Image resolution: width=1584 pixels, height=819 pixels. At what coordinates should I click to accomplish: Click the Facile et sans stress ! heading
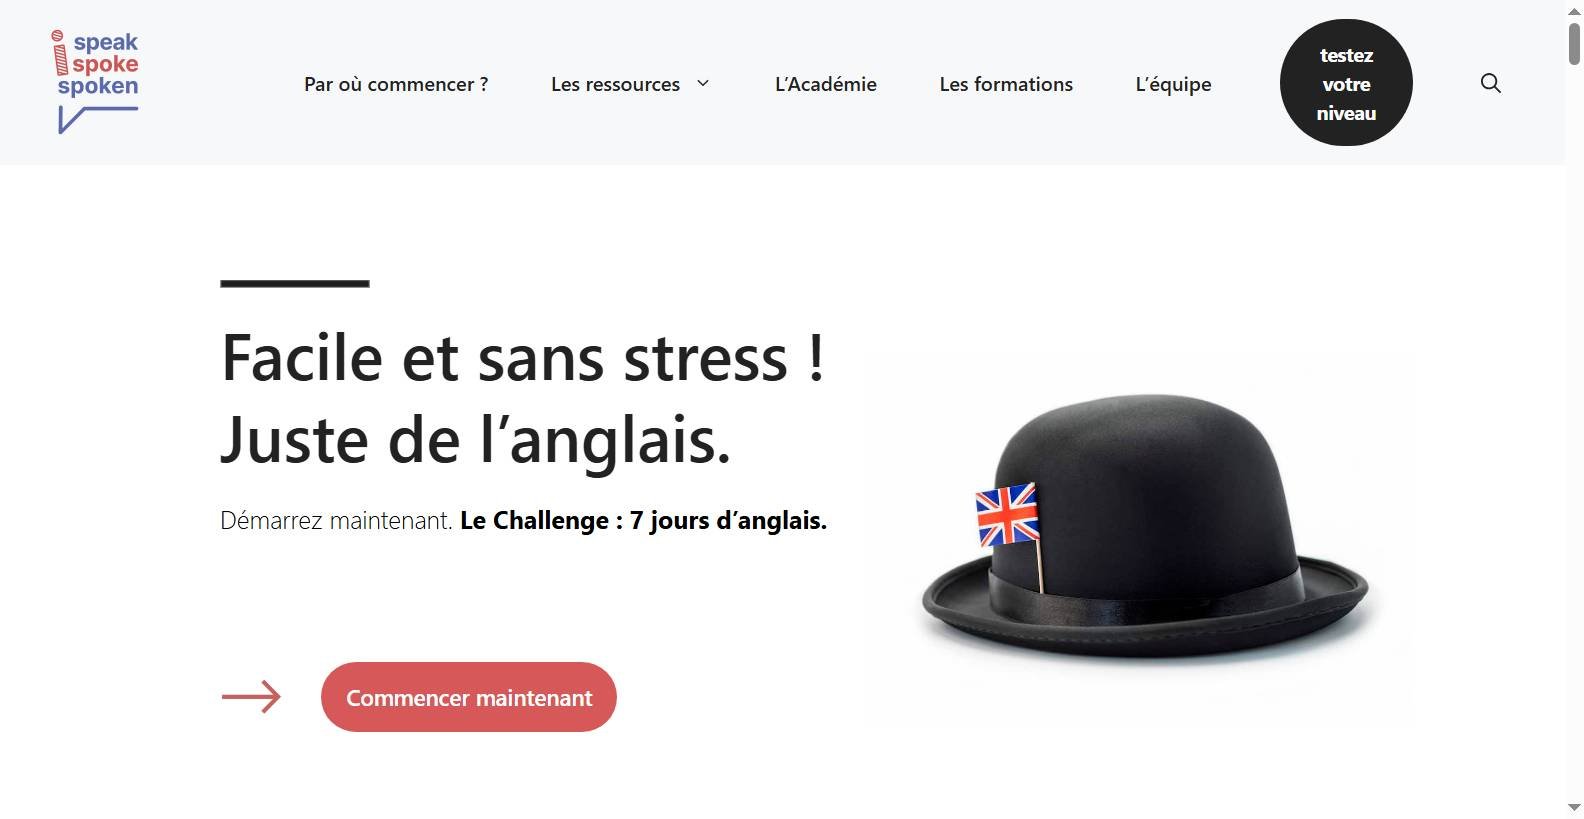click(x=523, y=357)
